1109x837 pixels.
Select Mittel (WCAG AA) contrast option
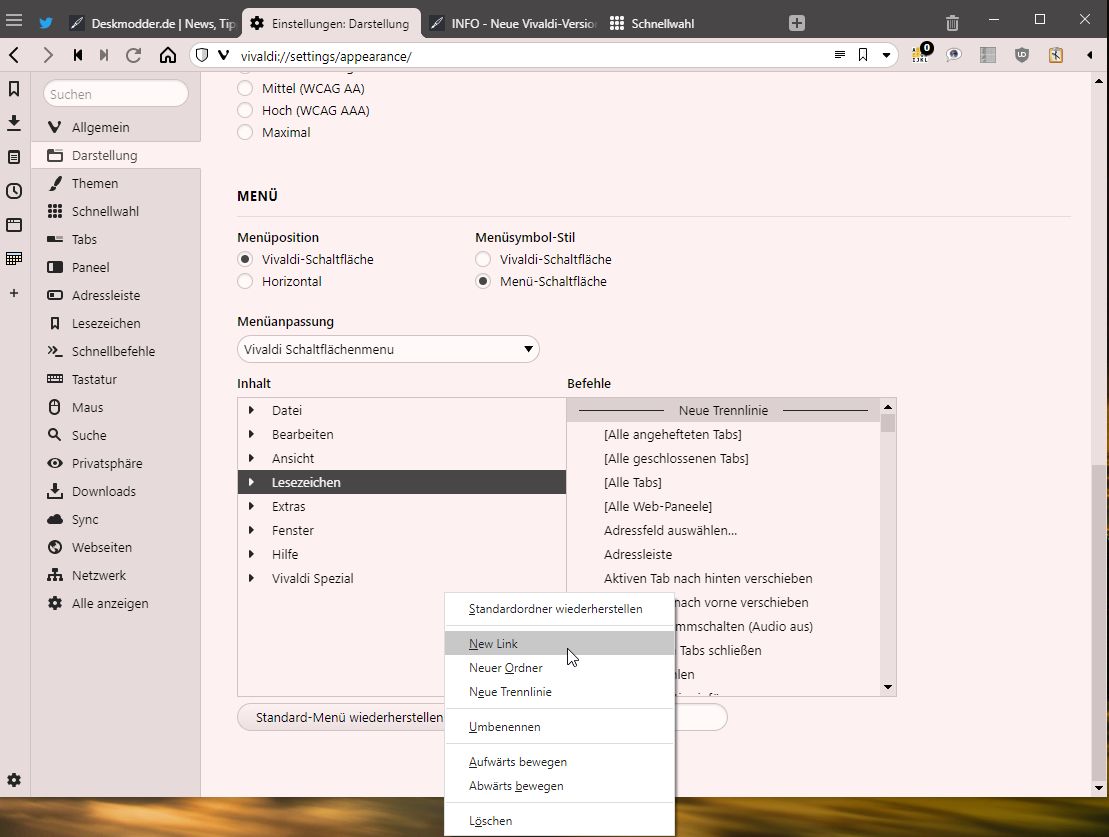245,88
